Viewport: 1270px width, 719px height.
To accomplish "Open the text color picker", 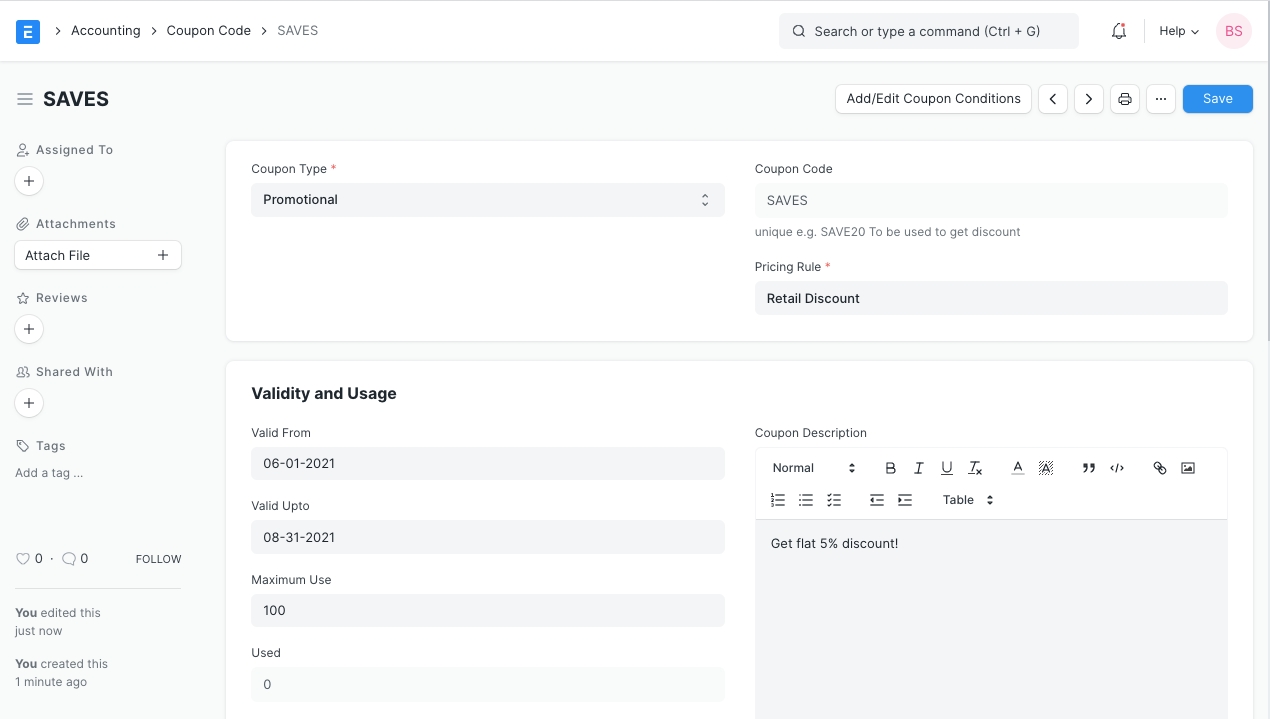I will [x=1017, y=468].
